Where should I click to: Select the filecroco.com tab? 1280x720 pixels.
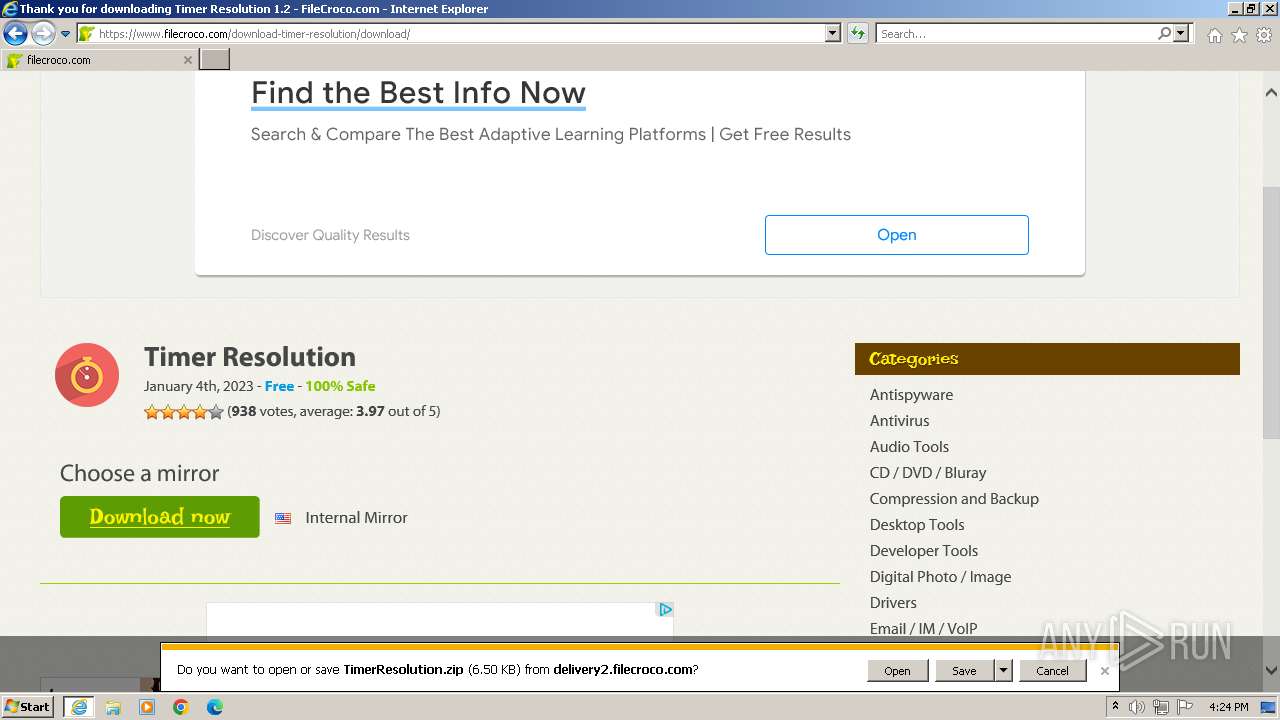98,60
